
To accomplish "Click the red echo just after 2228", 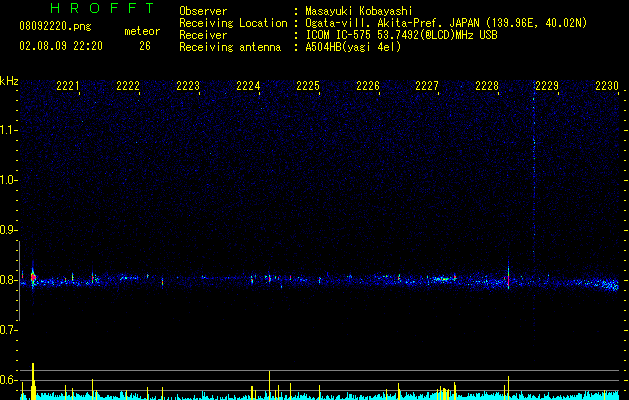I will (508, 278).
